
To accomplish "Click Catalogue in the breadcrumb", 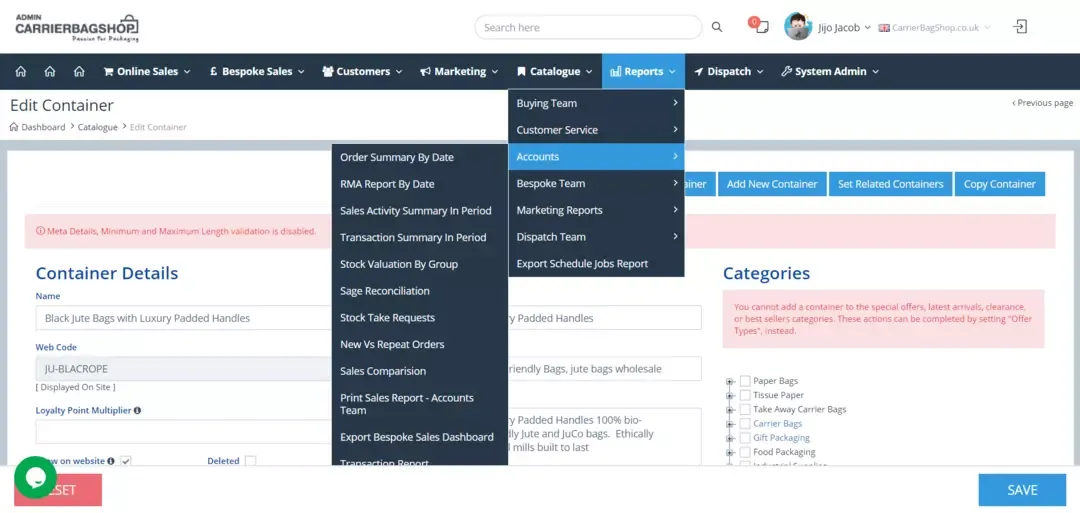I will click(97, 127).
